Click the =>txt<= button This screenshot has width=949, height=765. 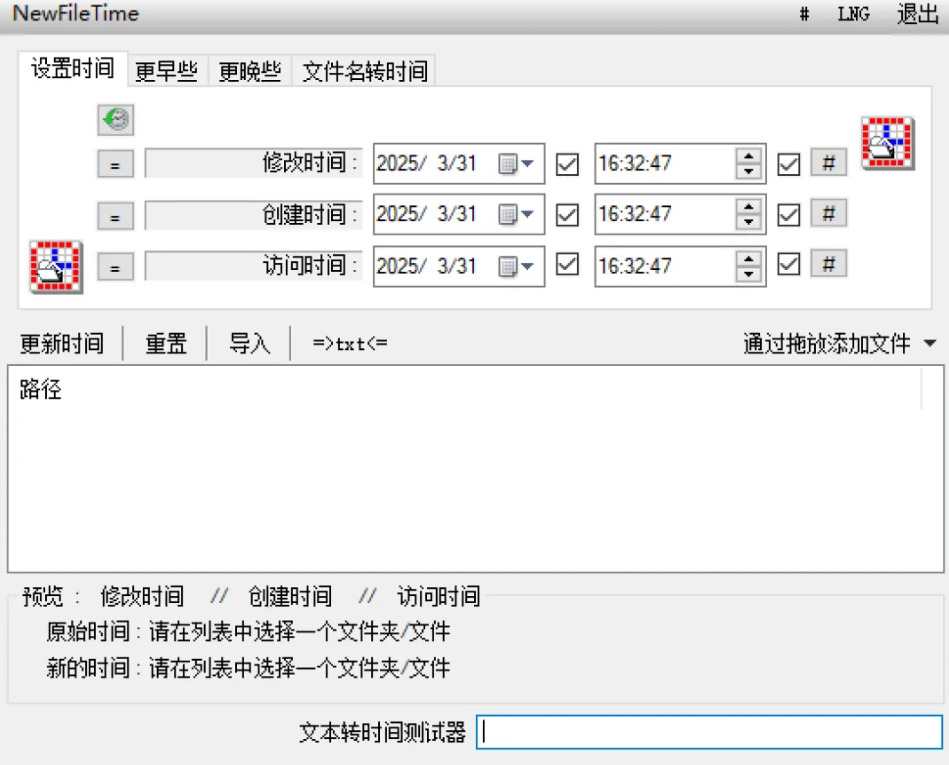coord(350,344)
